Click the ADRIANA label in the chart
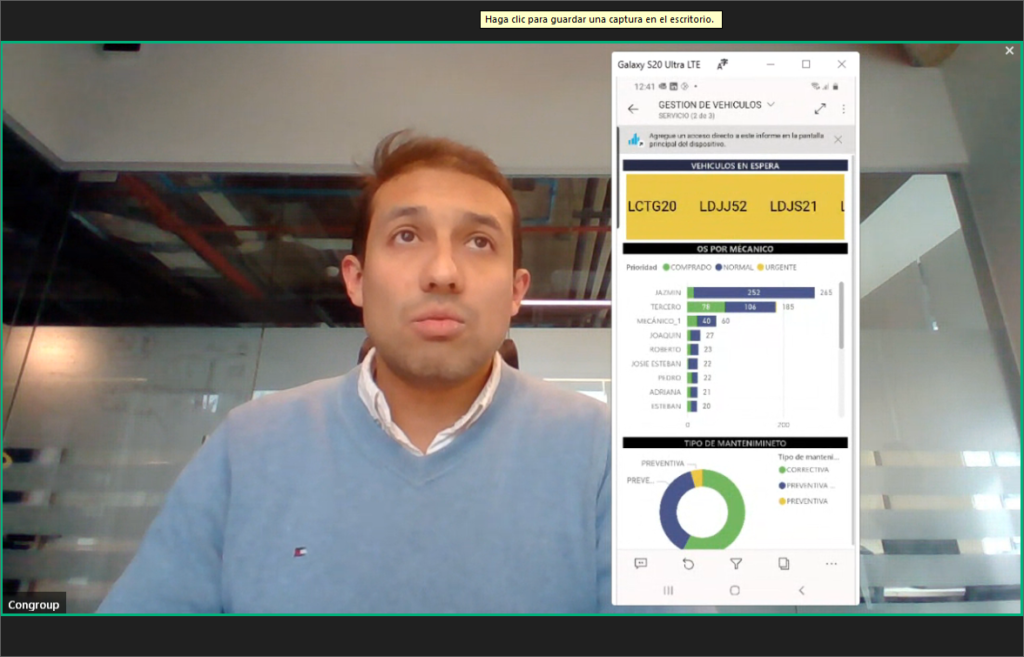The image size is (1024, 657). pos(665,392)
